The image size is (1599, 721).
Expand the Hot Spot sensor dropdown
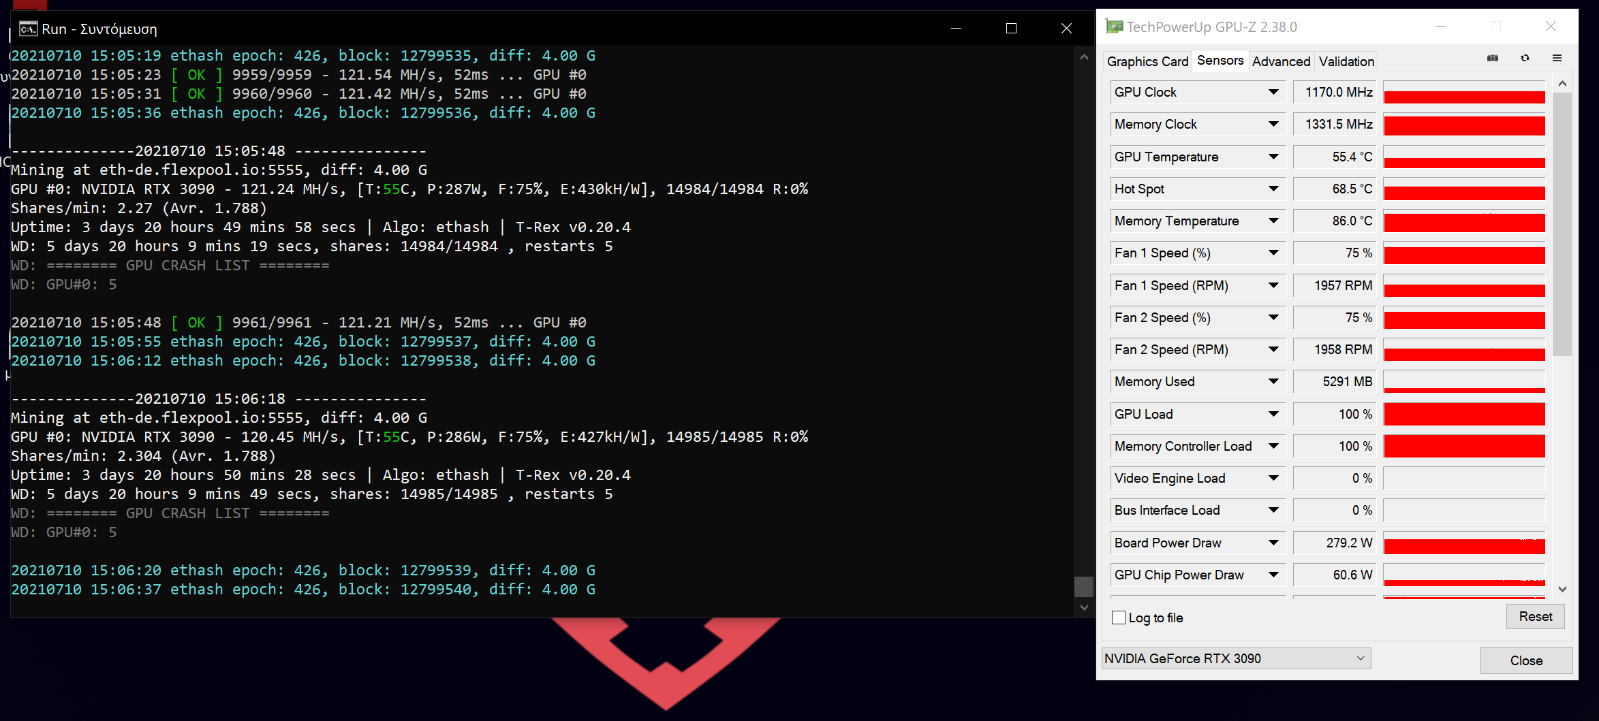click(x=1273, y=189)
